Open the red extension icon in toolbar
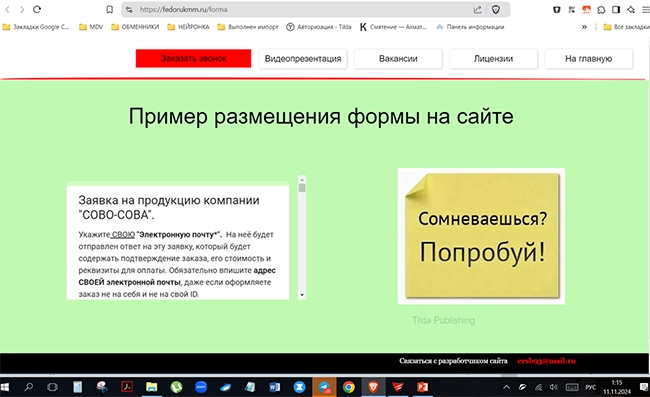The image size is (650, 397). pos(586,10)
